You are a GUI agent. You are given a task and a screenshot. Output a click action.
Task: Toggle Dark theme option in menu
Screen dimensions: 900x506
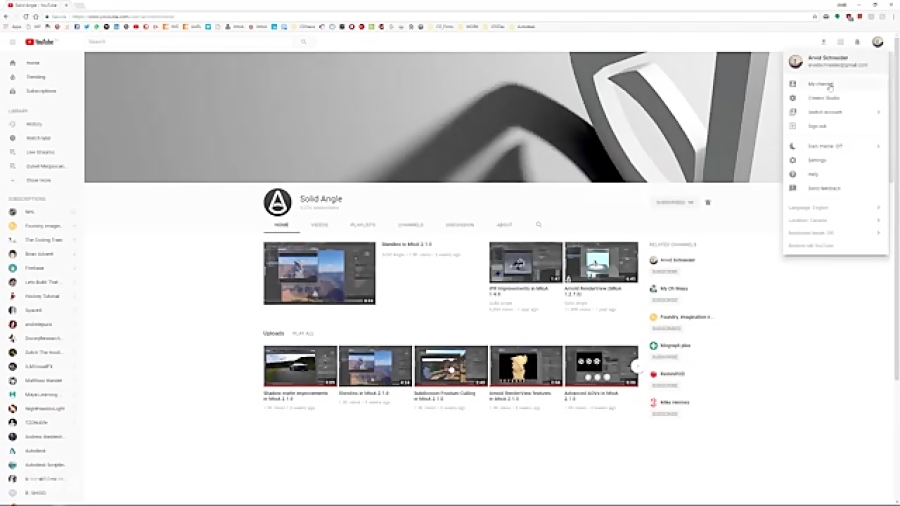point(832,146)
